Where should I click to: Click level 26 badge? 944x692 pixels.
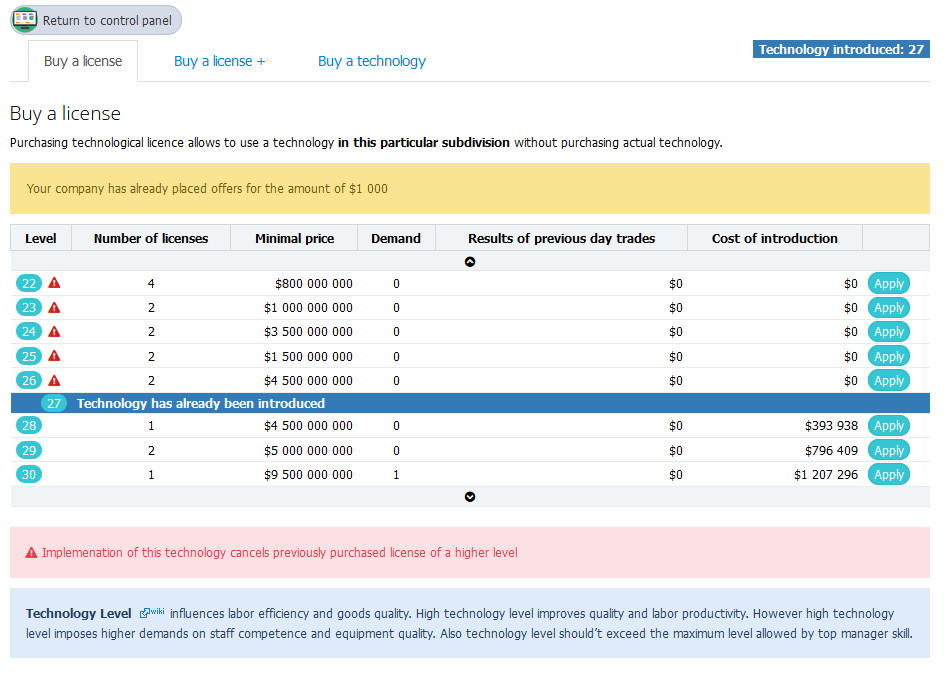click(29, 380)
